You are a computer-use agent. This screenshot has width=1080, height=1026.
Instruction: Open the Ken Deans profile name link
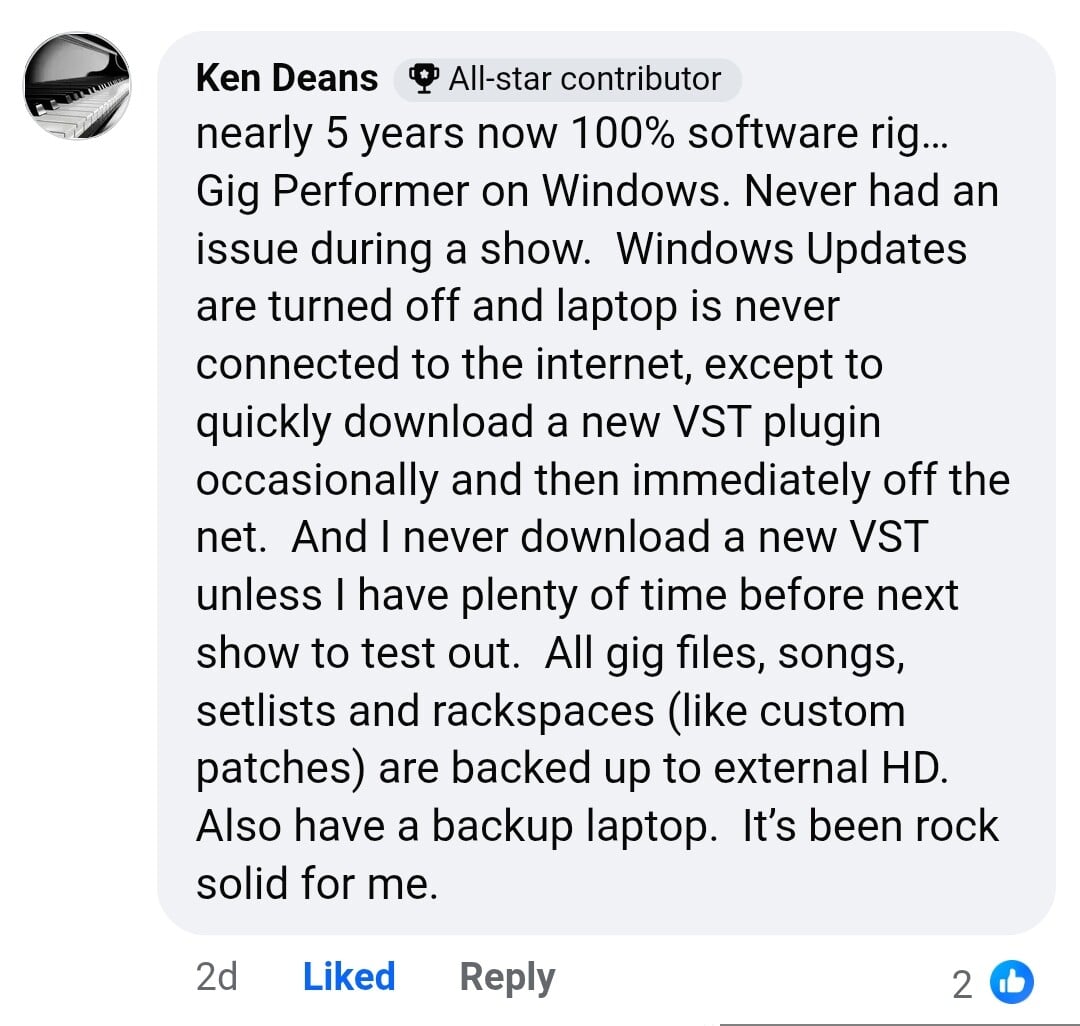tap(287, 78)
